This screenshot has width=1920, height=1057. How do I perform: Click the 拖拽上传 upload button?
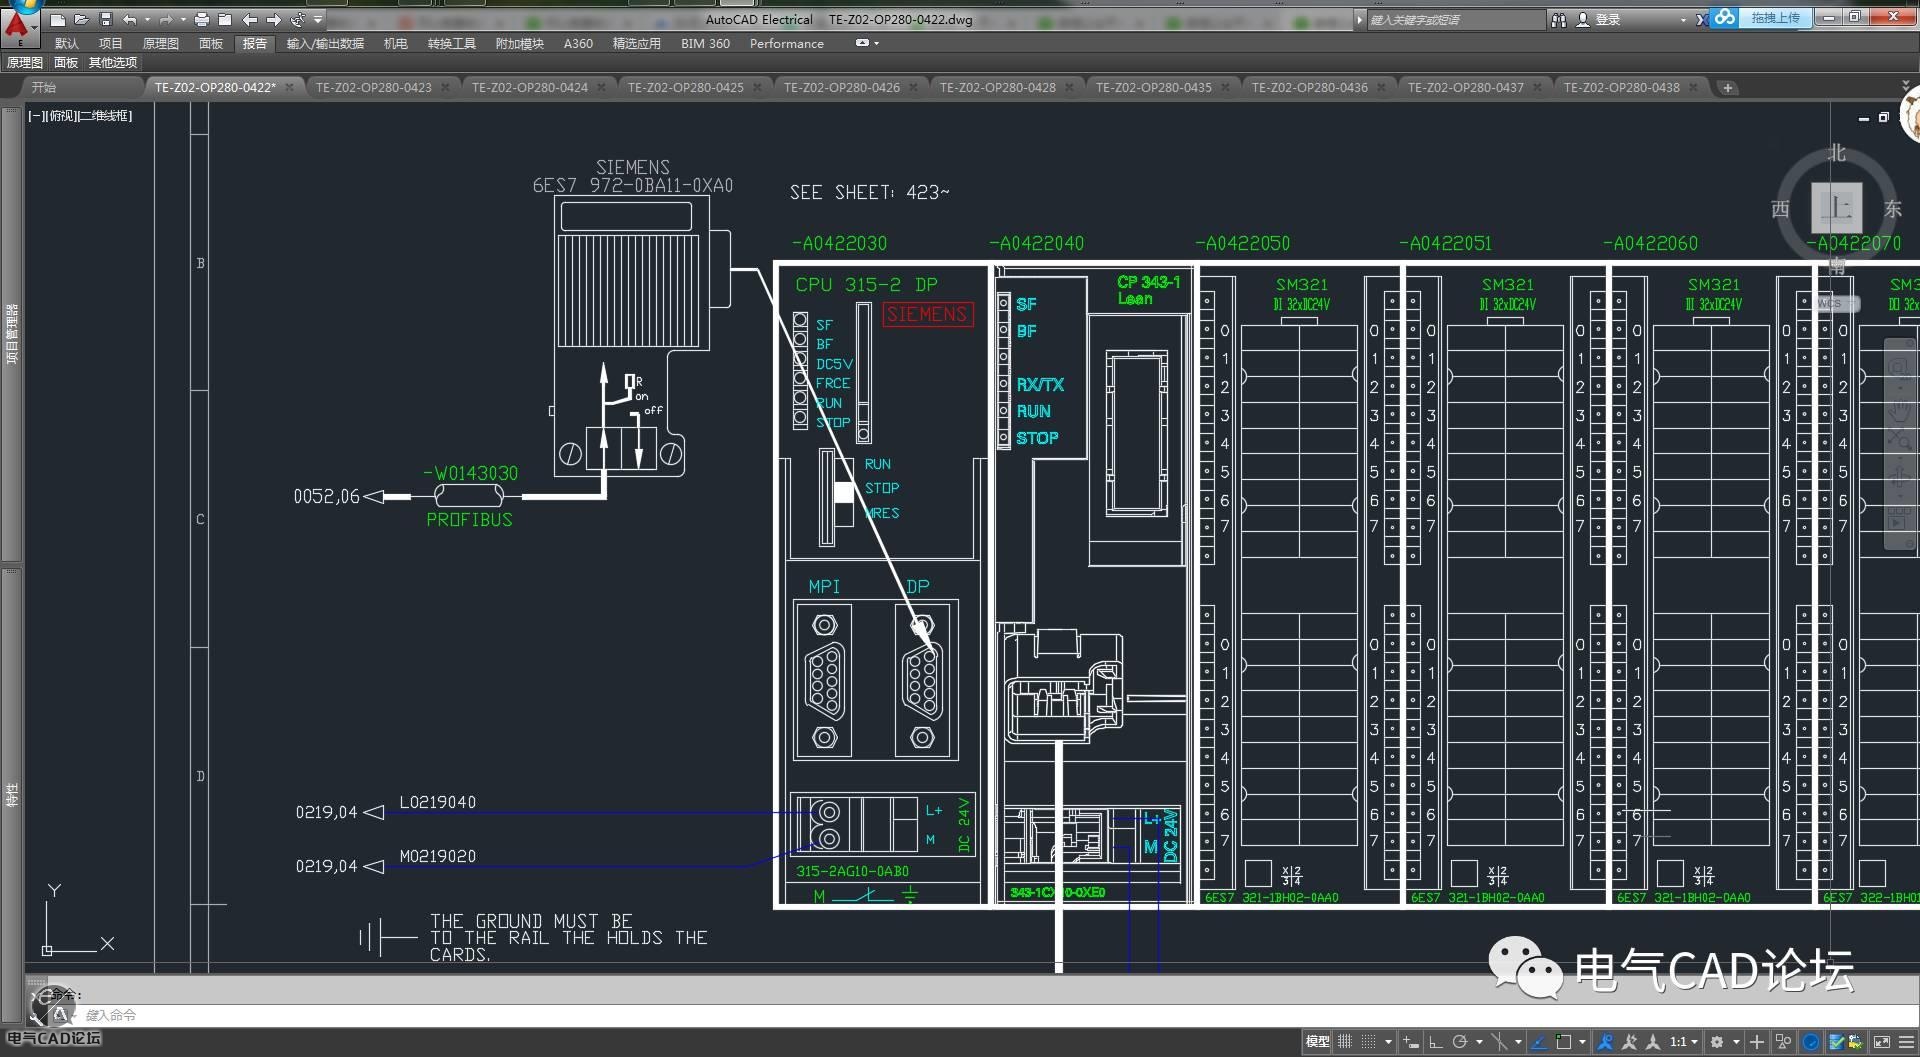coord(1776,18)
